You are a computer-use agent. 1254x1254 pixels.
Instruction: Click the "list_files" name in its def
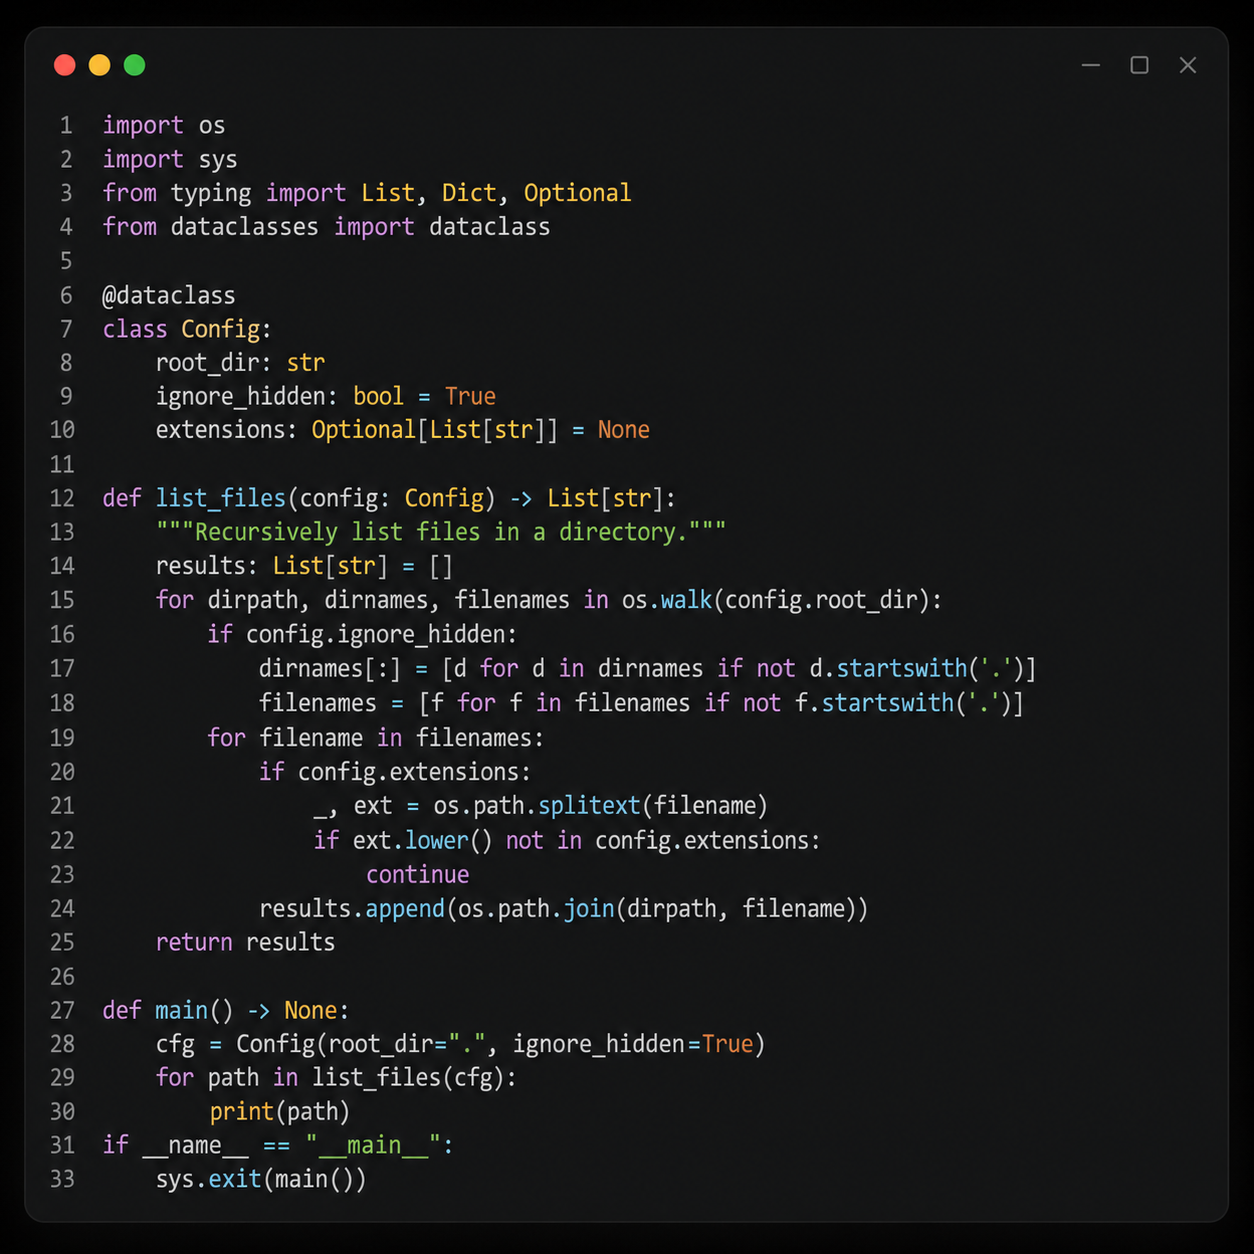(x=221, y=498)
